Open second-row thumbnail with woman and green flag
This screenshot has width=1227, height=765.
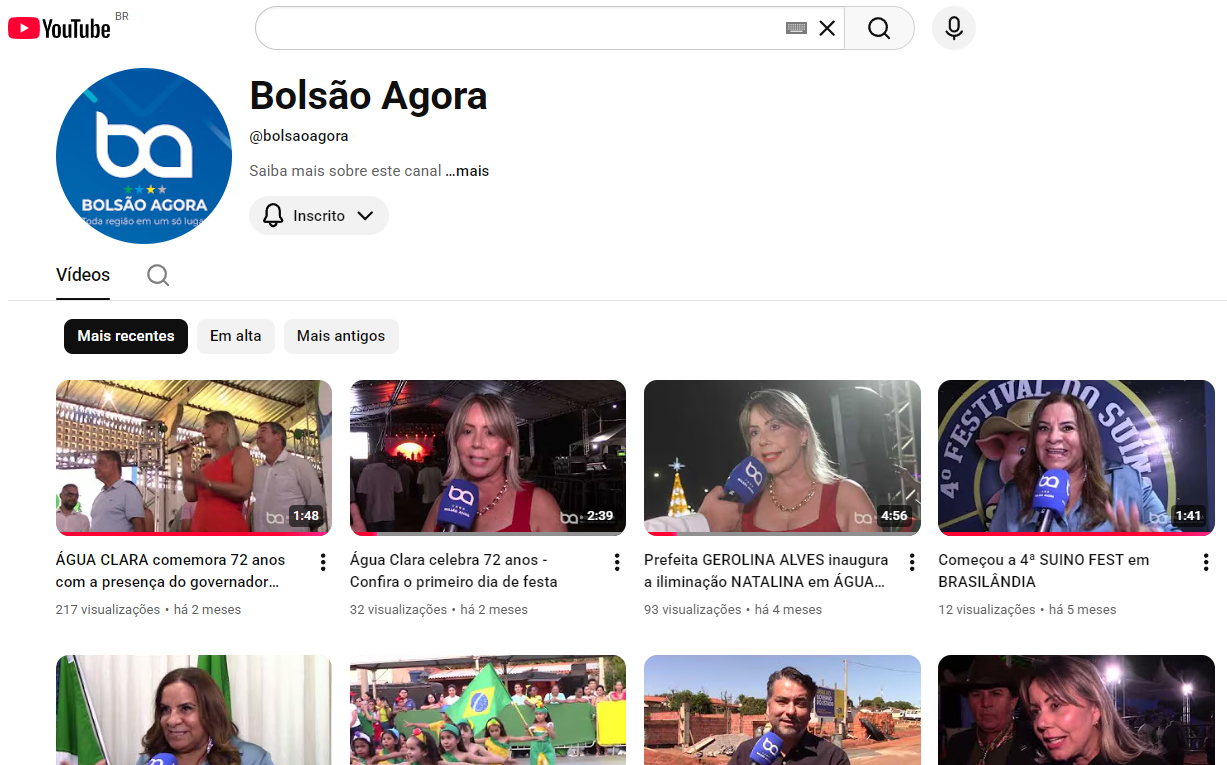coord(194,710)
